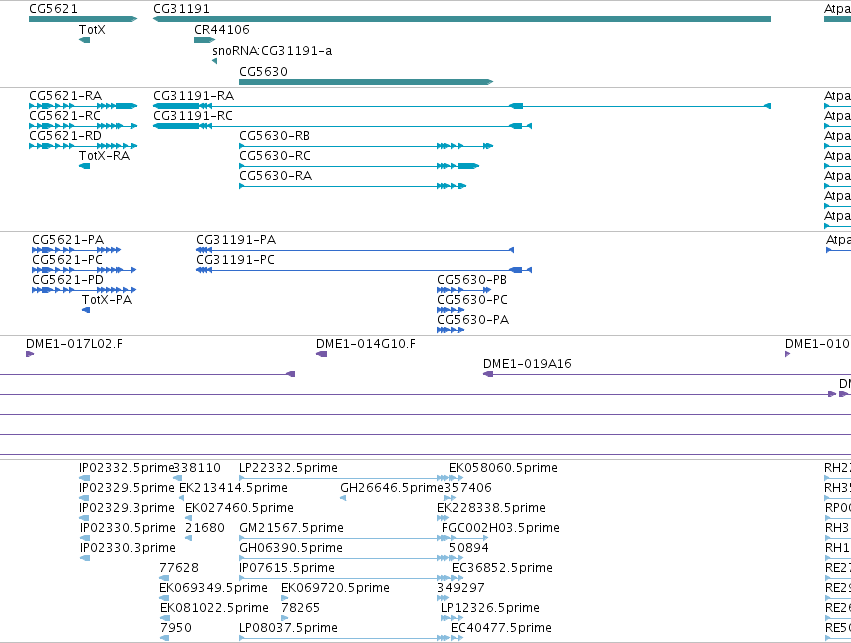Select the IP02330.5prime EST label
This screenshot has width=851, height=643.
(x=128, y=529)
